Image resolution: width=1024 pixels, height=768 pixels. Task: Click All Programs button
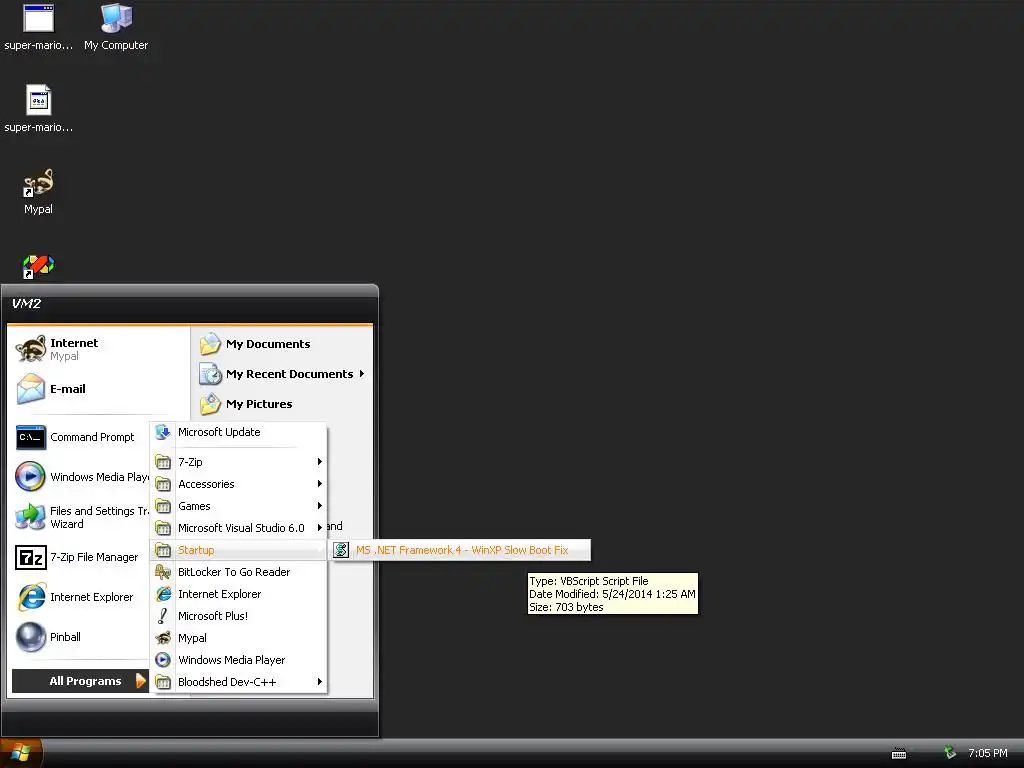coord(81,681)
